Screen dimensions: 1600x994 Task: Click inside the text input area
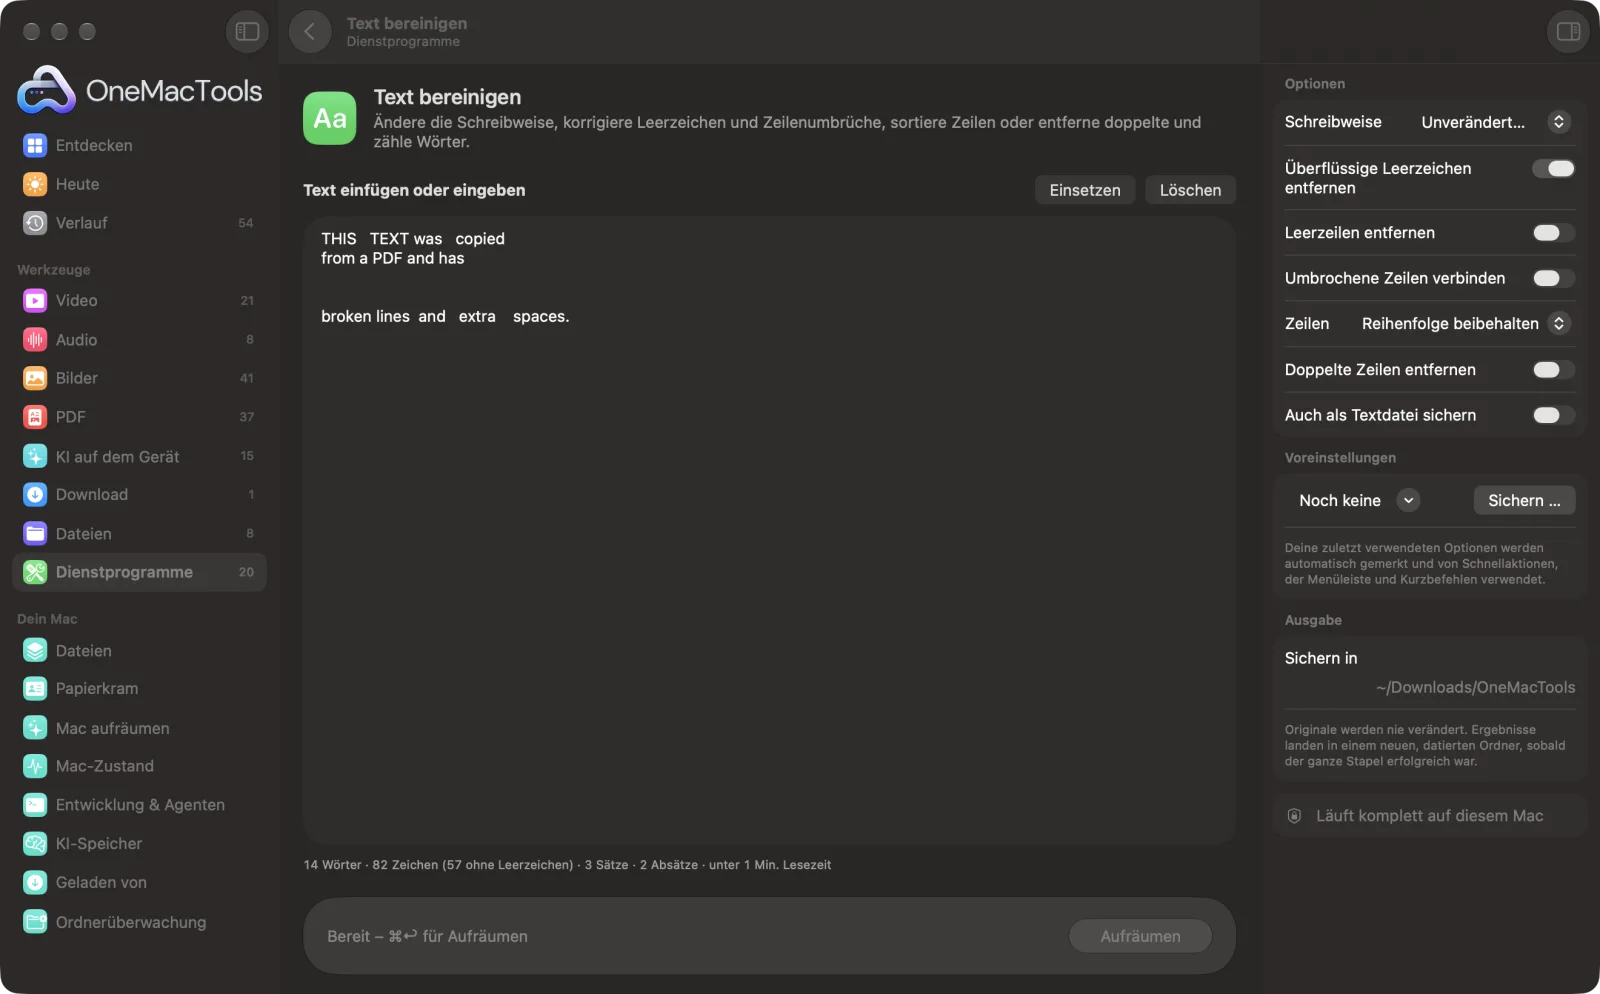769,531
